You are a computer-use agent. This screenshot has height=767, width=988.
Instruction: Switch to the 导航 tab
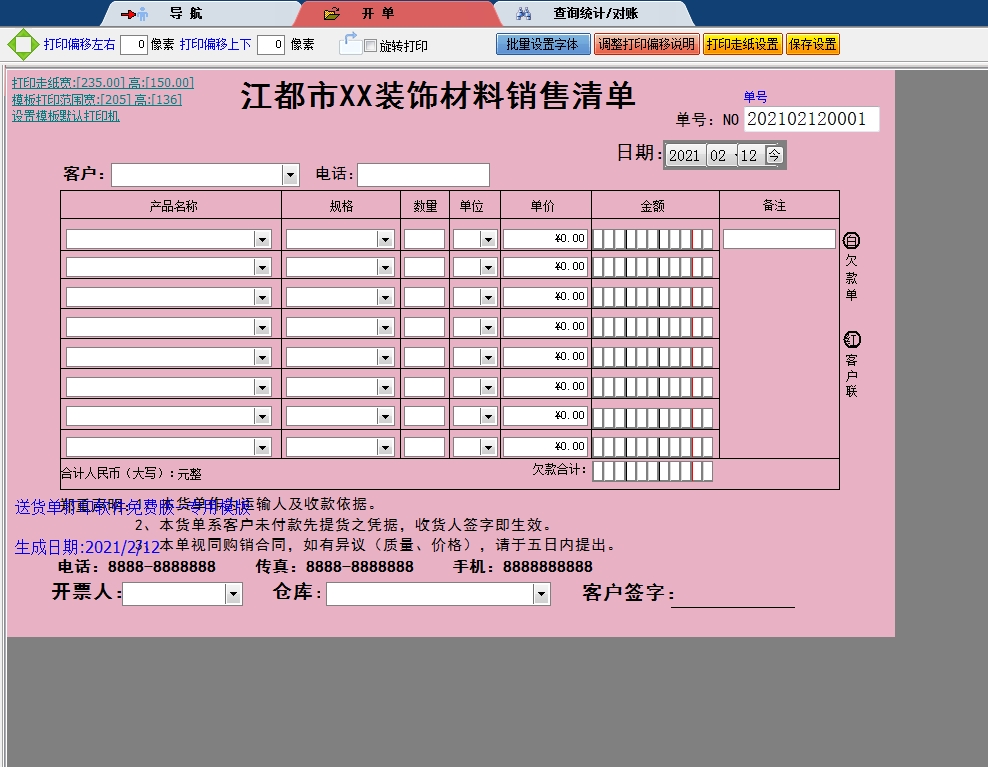tap(184, 14)
